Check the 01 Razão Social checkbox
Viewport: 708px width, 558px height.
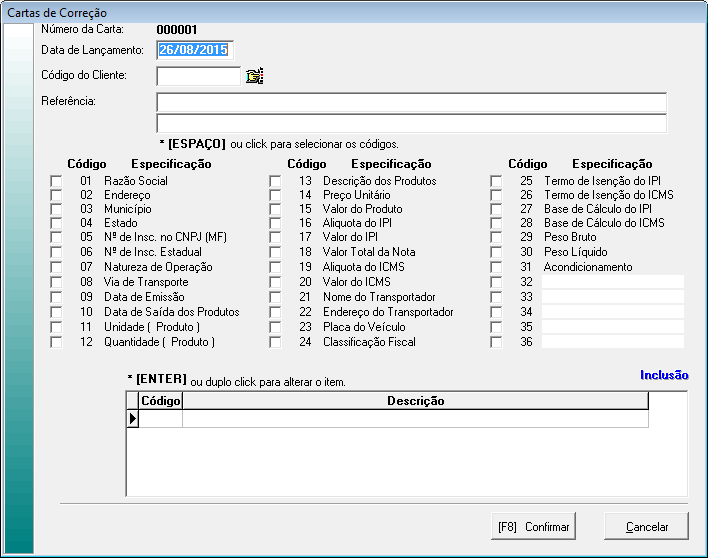point(56,181)
